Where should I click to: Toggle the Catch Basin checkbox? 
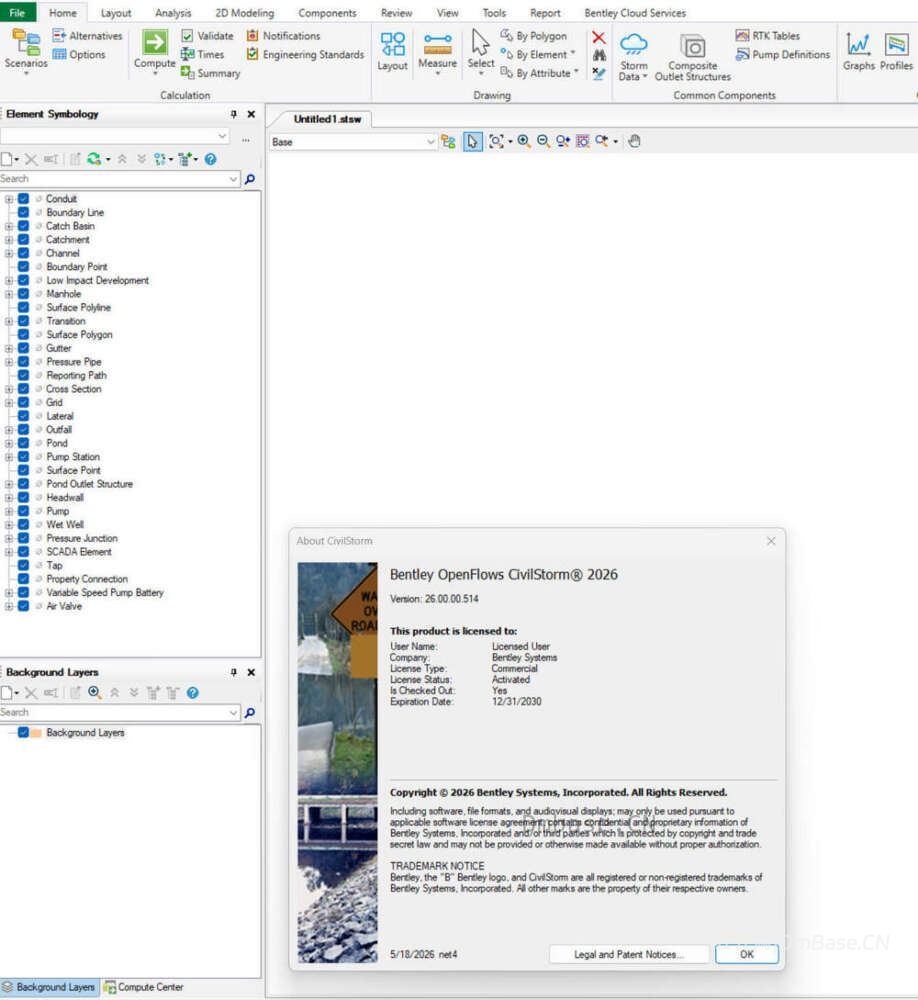pos(24,226)
